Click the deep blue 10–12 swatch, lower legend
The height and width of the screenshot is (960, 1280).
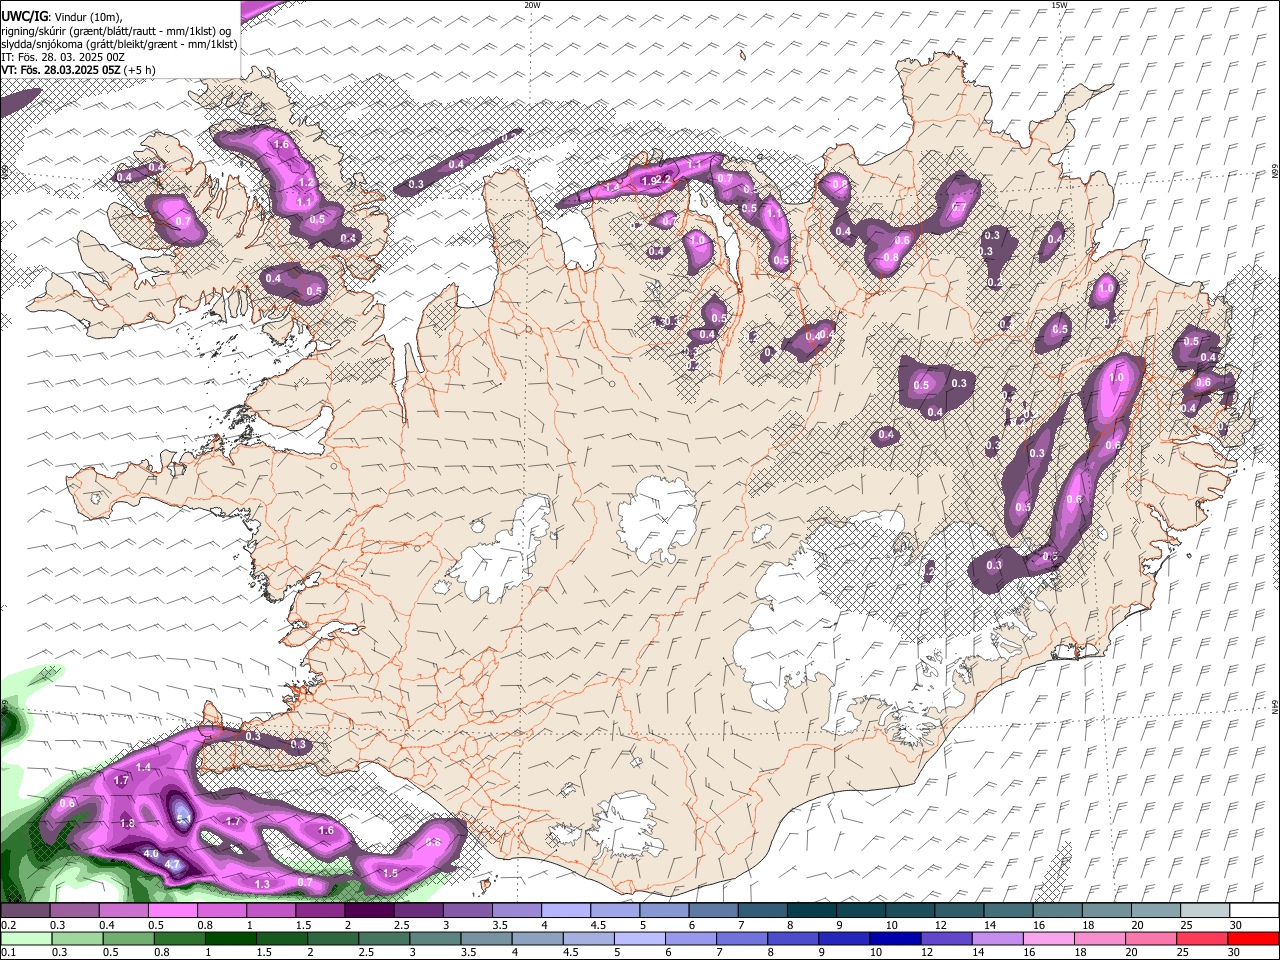pos(895,939)
